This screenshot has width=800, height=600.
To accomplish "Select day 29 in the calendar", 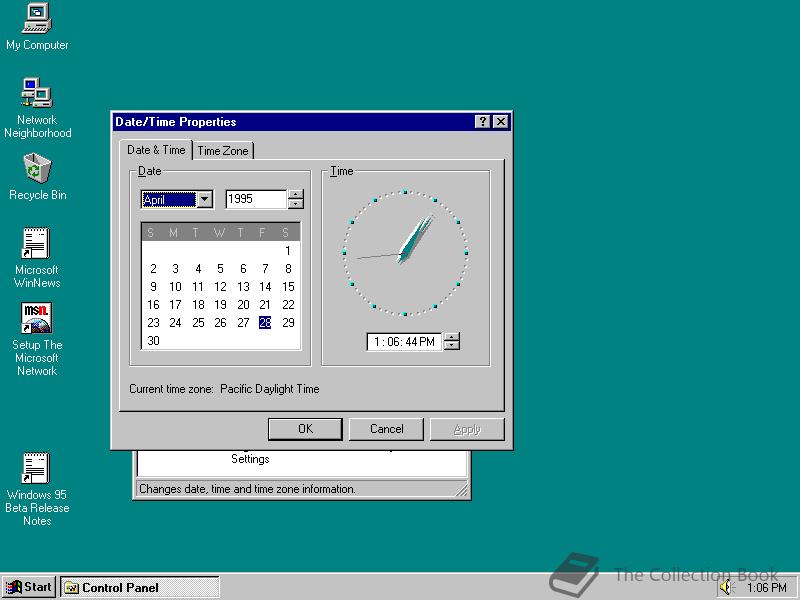I will pos(288,322).
